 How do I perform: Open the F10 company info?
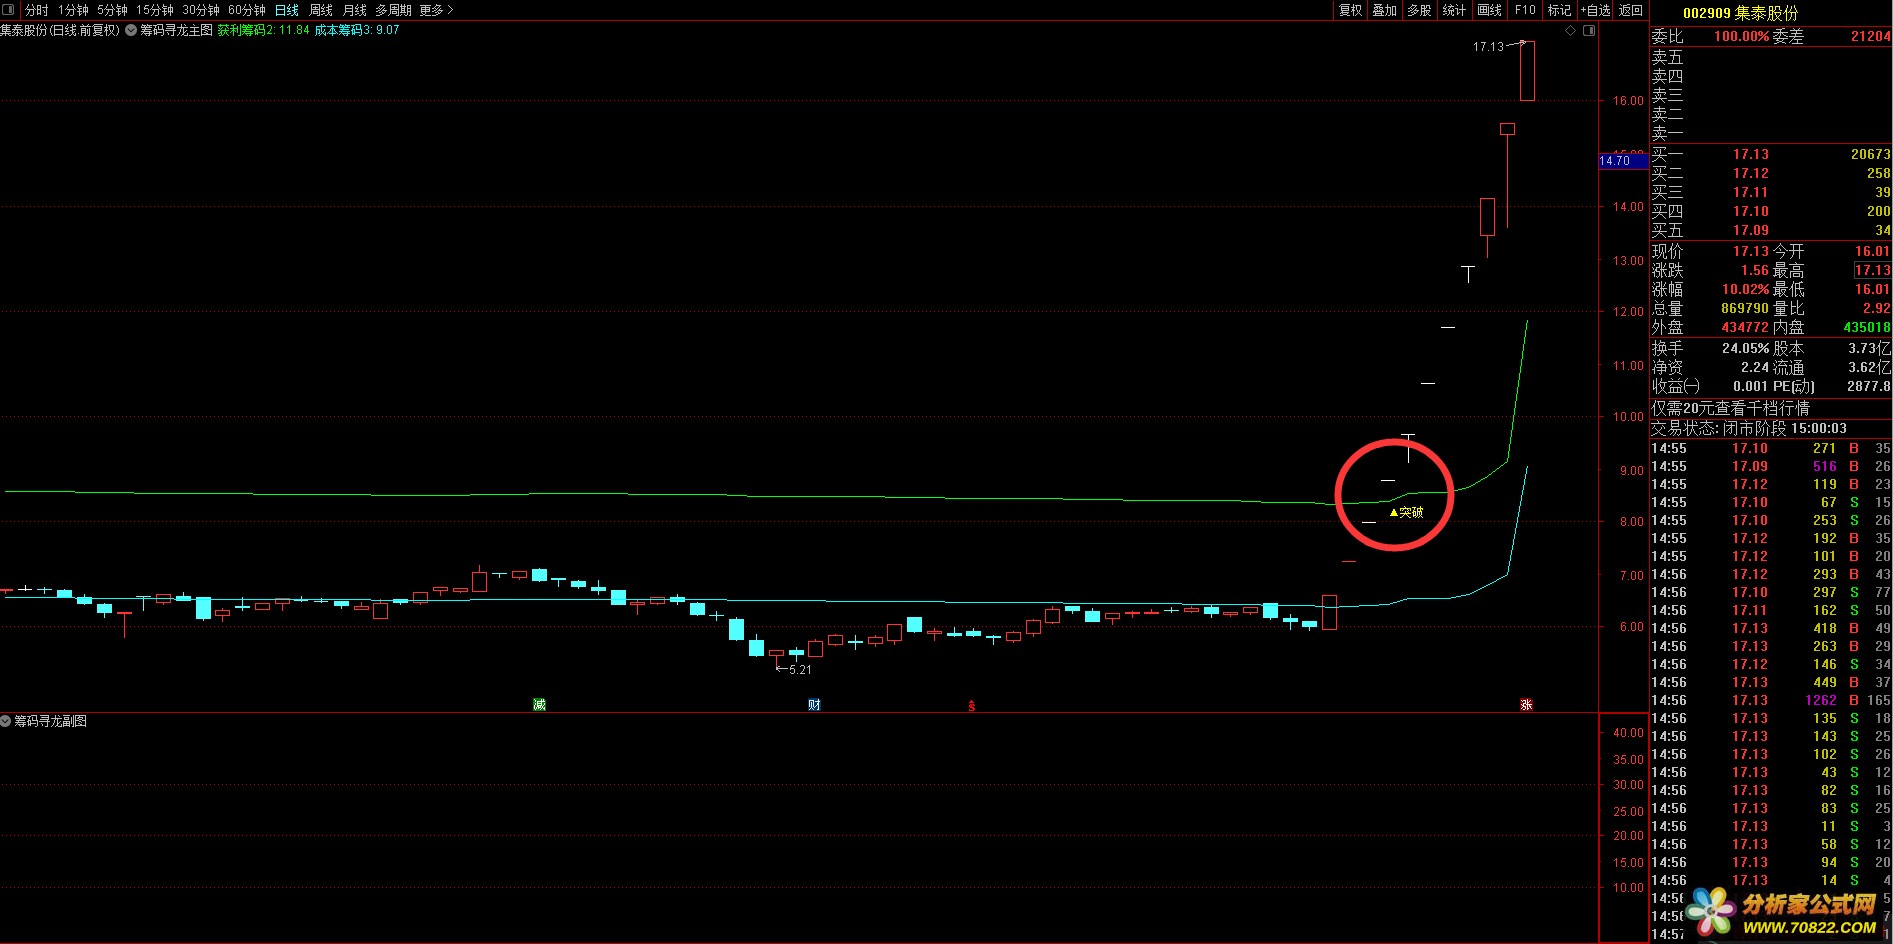[x=1525, y=10]
